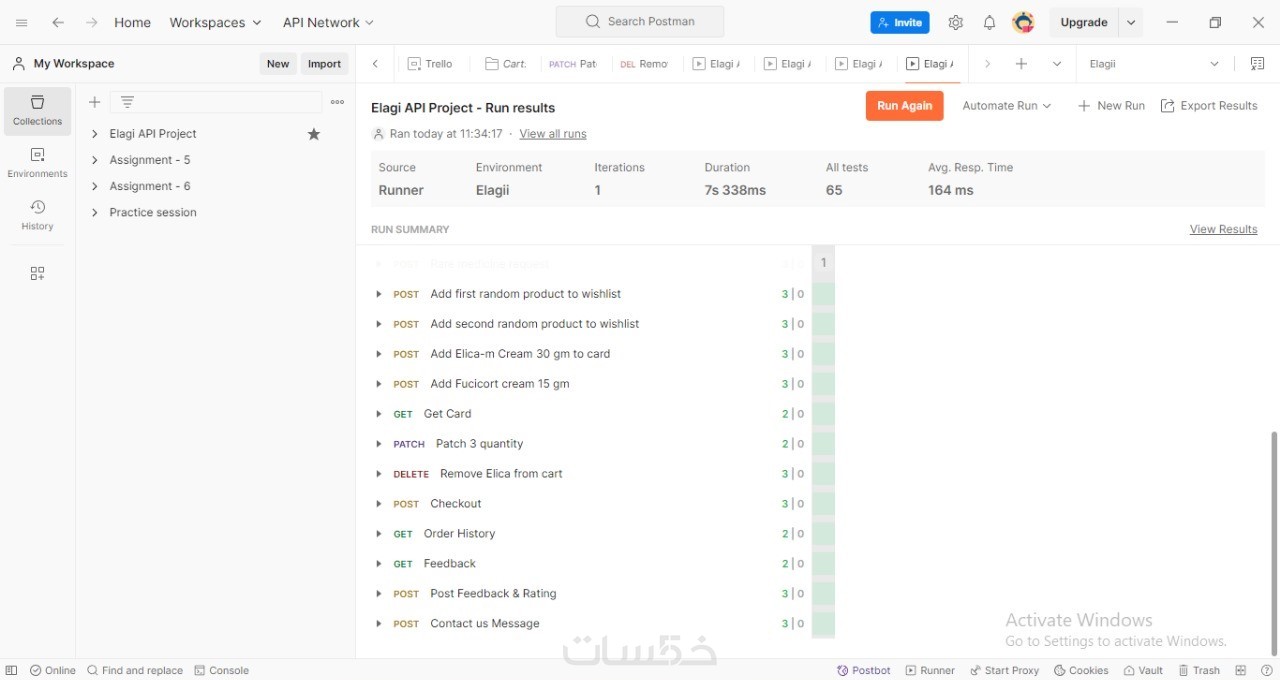Expand the API Network dropdown

328,22
